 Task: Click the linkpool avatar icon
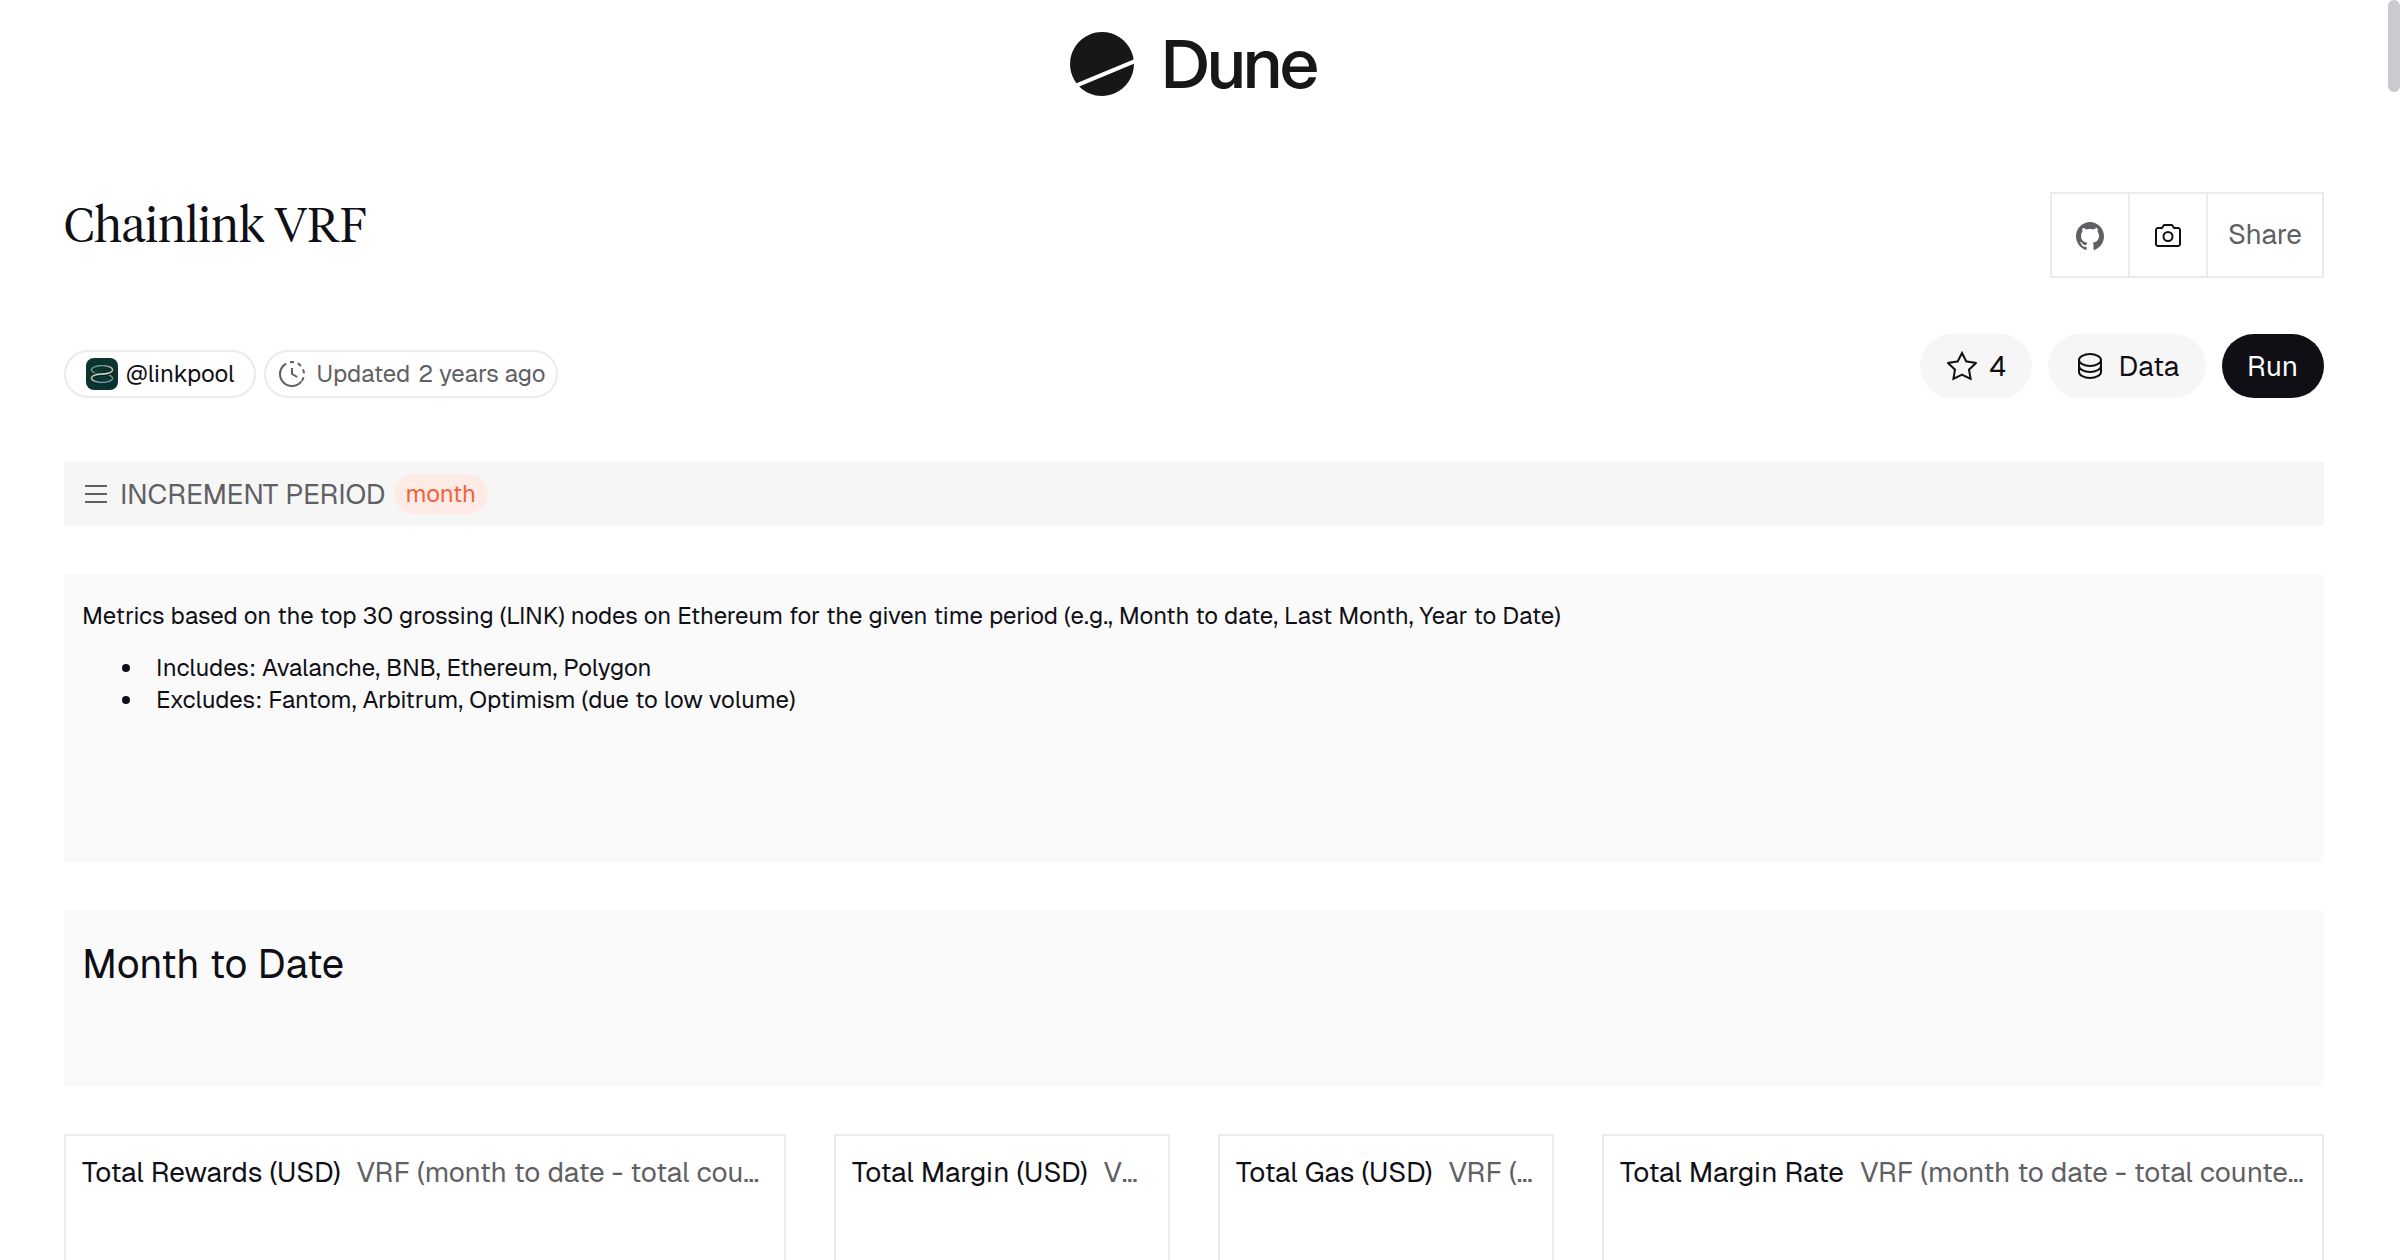101,374
